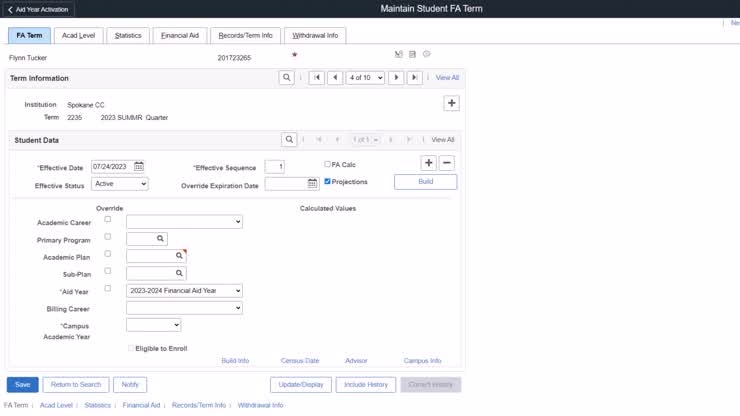Open the Withdrawal Info tab

tap(314, 35)
